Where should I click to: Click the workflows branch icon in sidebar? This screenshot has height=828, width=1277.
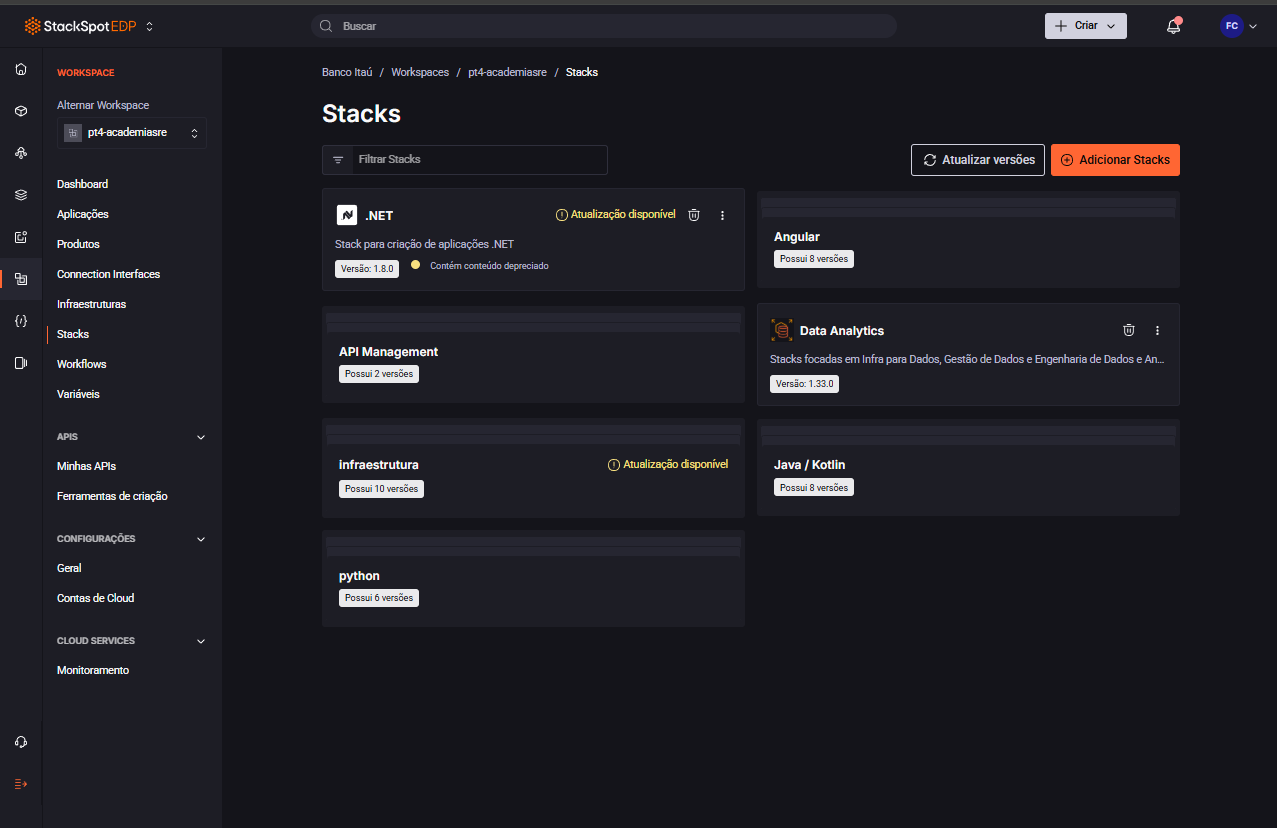20,152
